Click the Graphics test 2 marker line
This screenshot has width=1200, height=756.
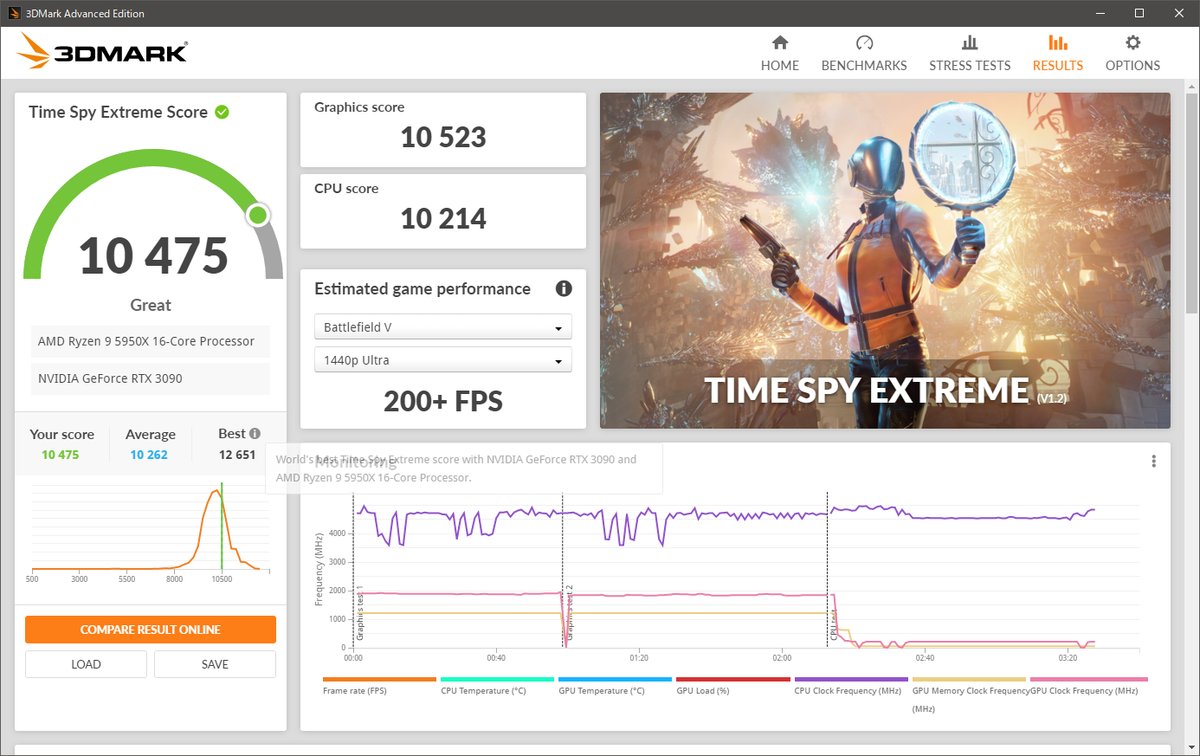[x=563, y=570]
